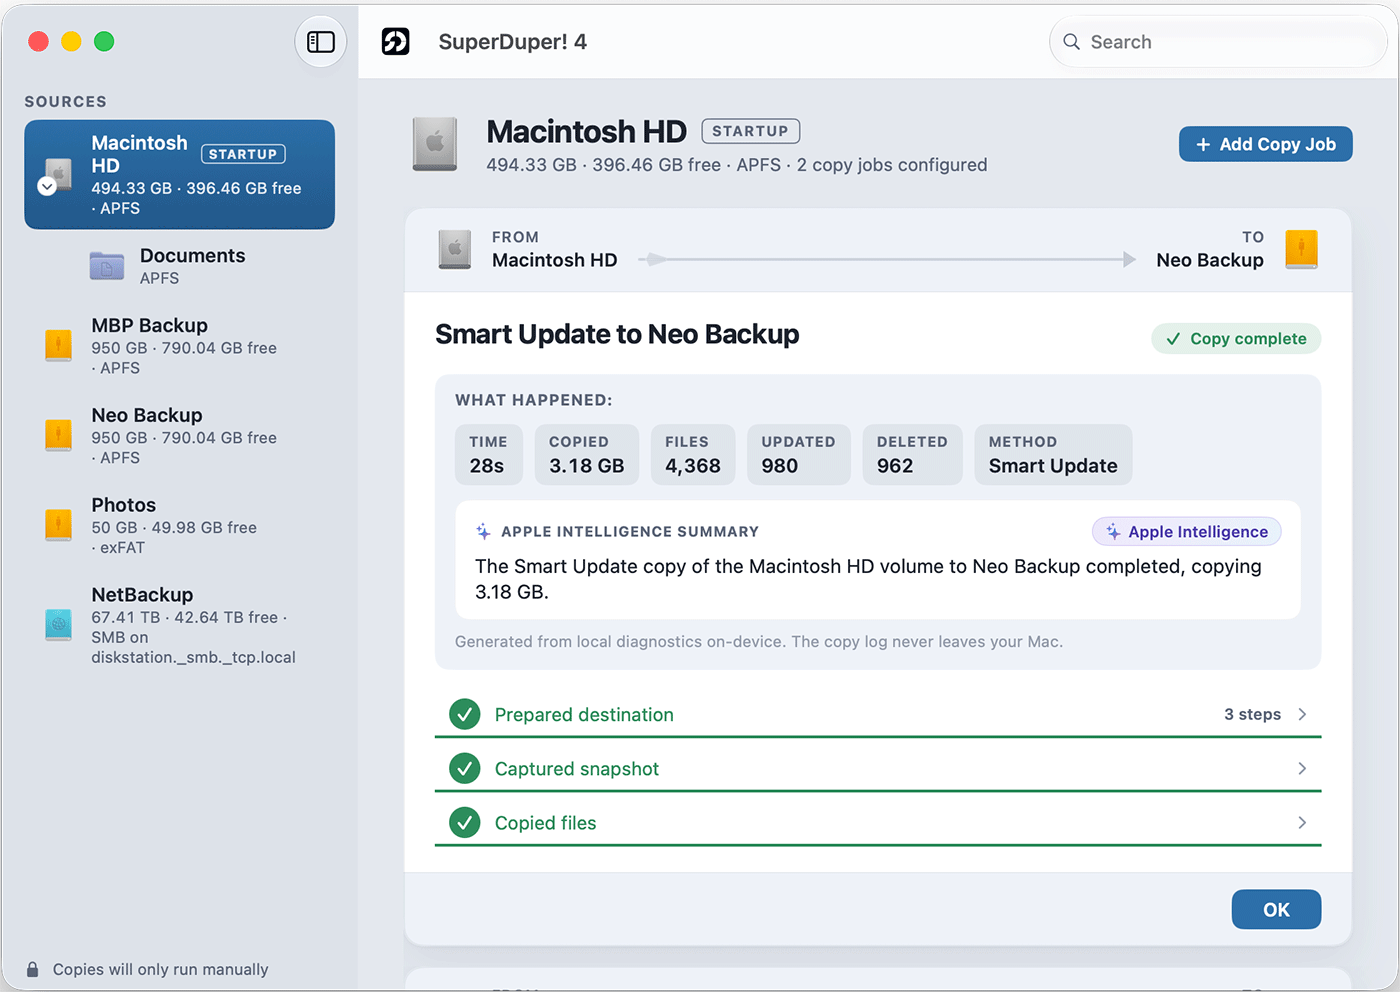The image size is (1400, 992).
Task: Click the TO Neo Backup label
Action: point(1210,249)
